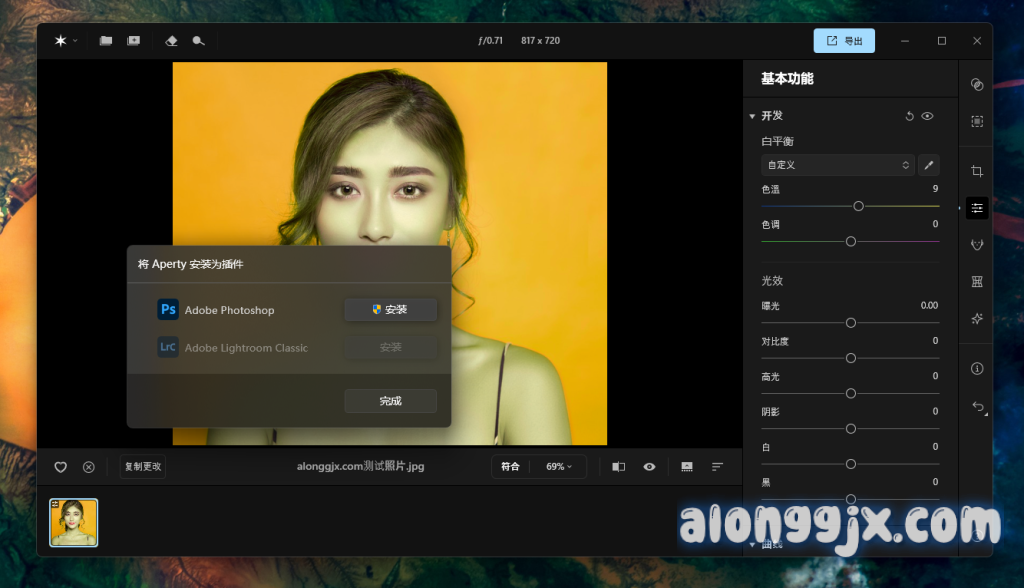
Task: Click 安装 button for Adobe Photoshop
Action: [390, 310]
